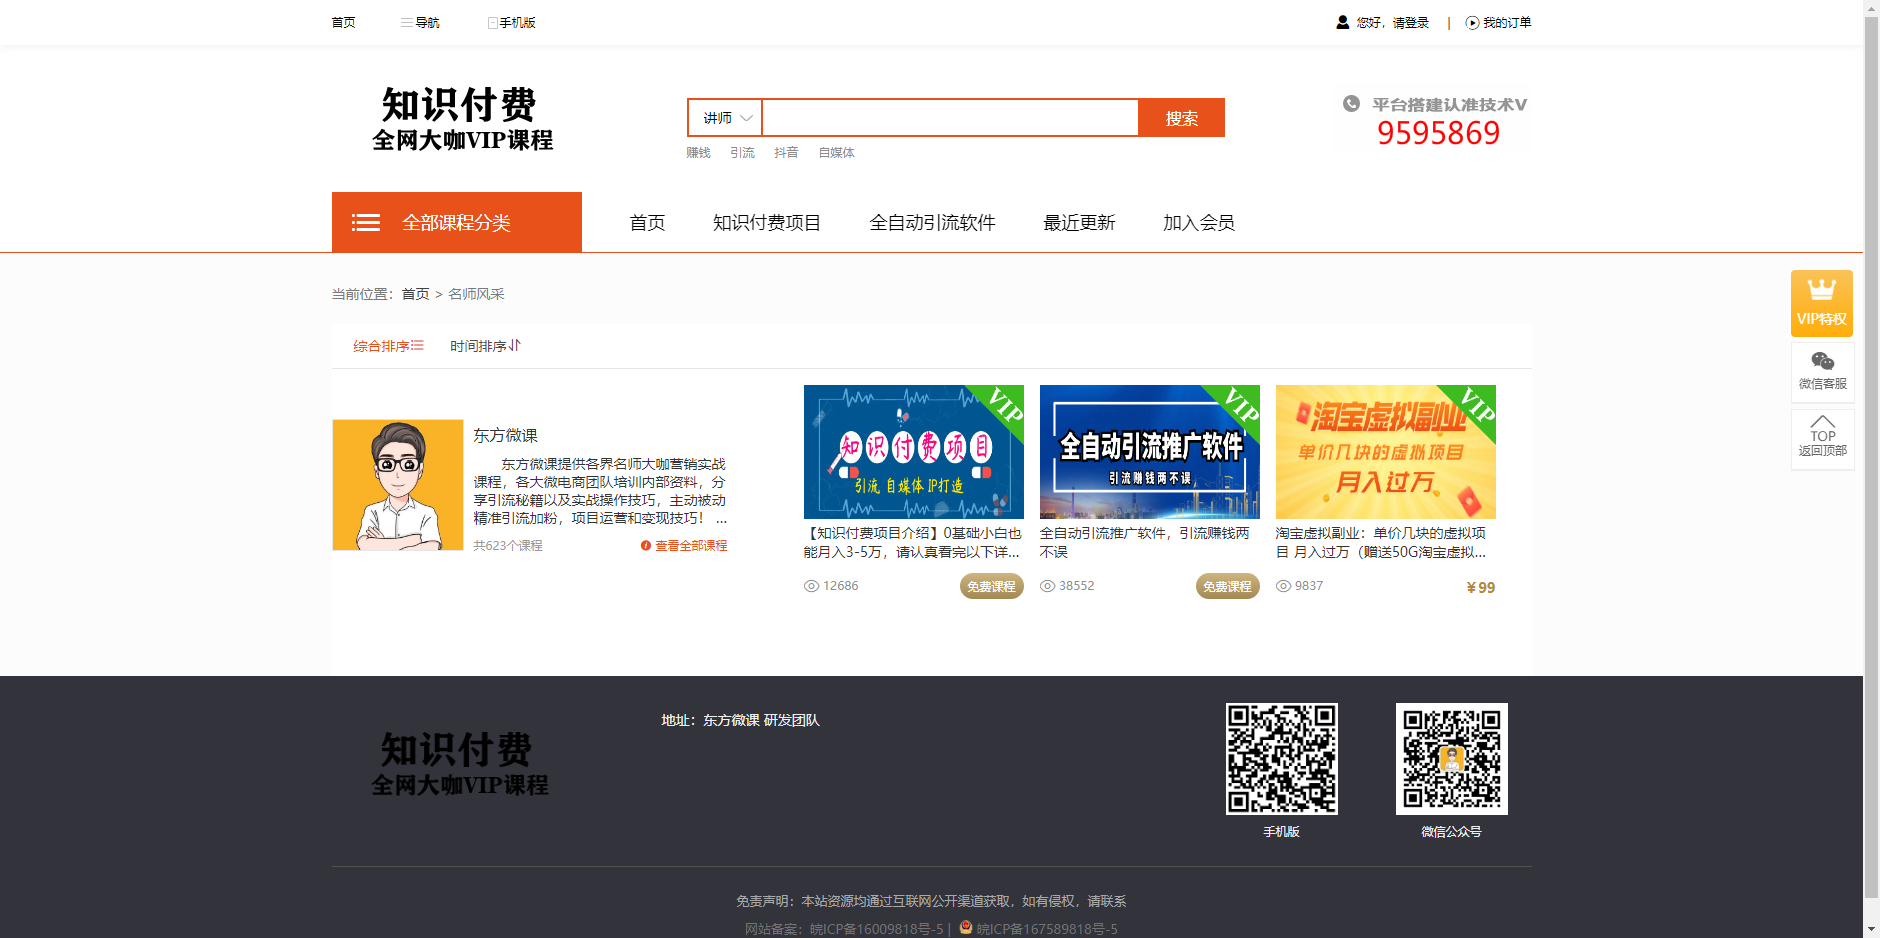1880x938 pixels.
Task: Click the 淘宝虚拟副业 course thumbnail
Action: pos(1385,452)
